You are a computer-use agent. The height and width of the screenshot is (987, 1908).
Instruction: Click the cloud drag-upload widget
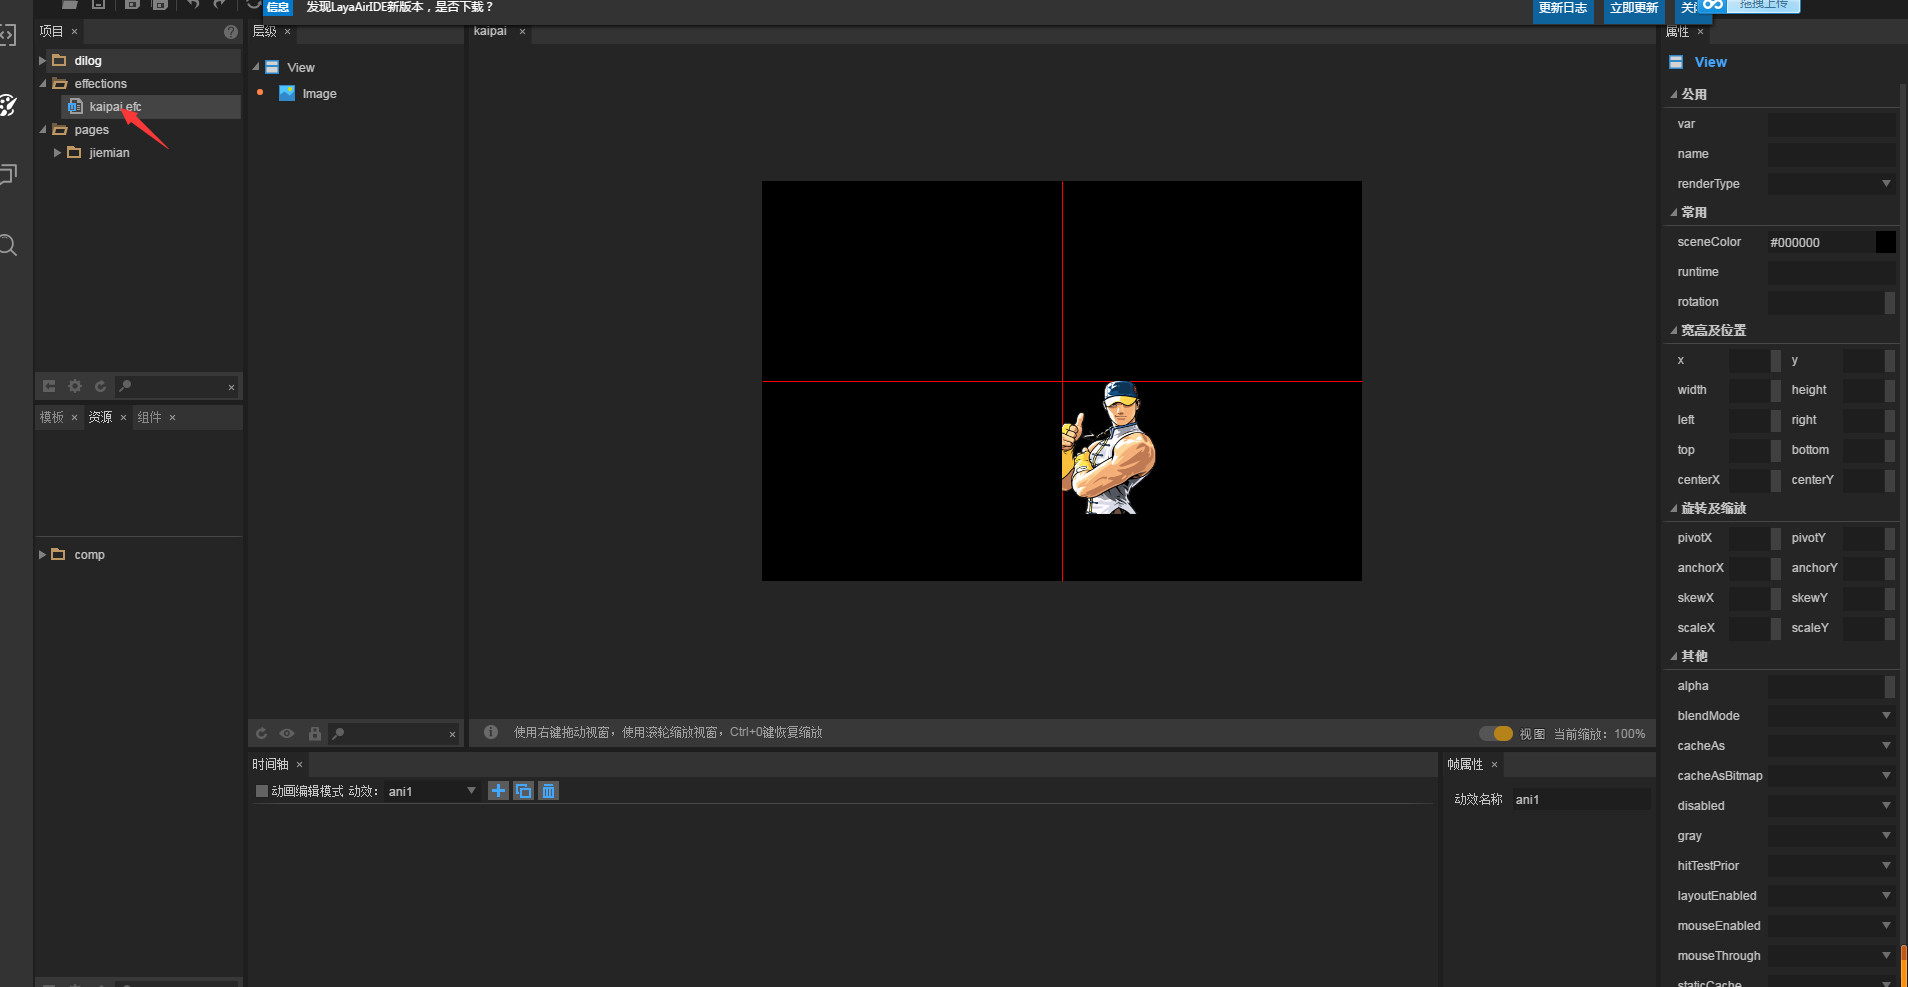1750,6
